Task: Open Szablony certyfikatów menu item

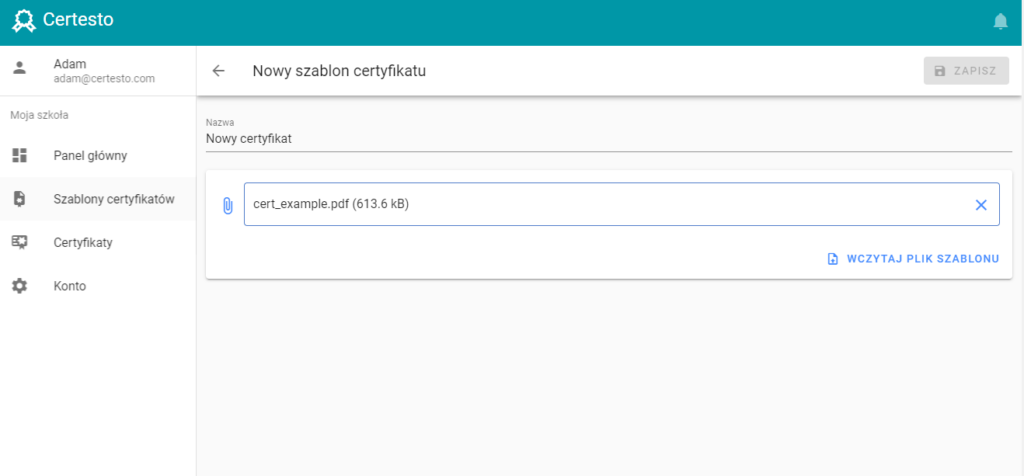Action: 98,199
